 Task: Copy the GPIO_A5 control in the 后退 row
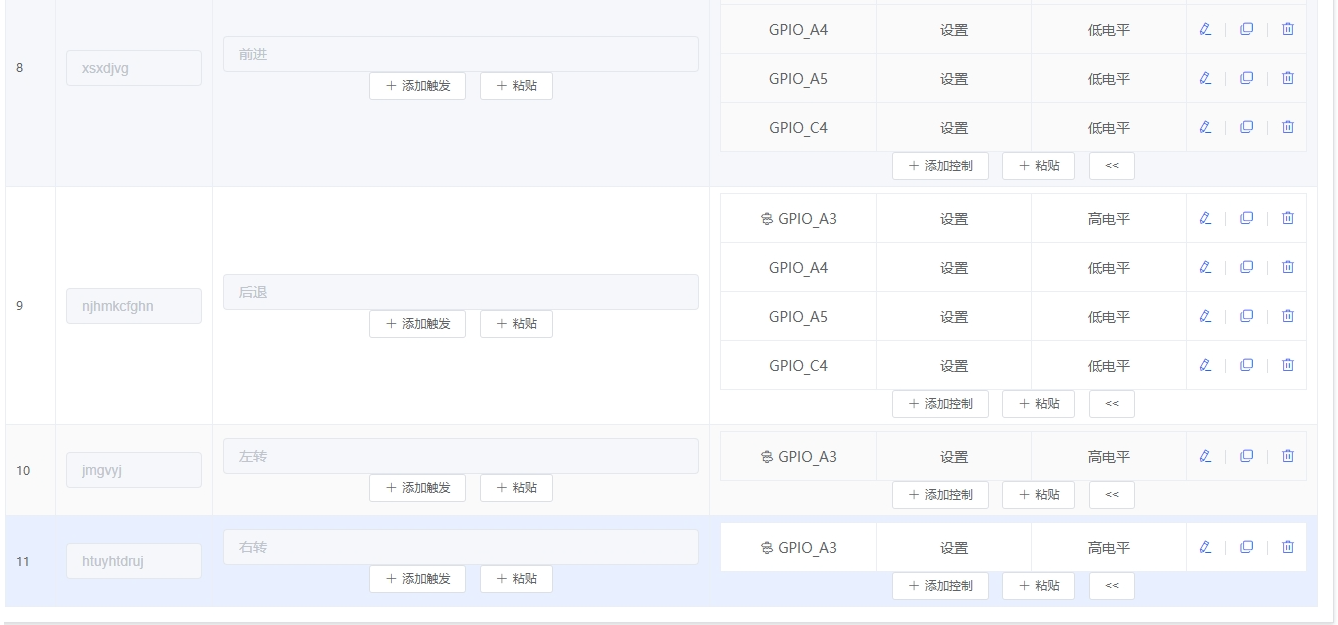click(1246, 316)
